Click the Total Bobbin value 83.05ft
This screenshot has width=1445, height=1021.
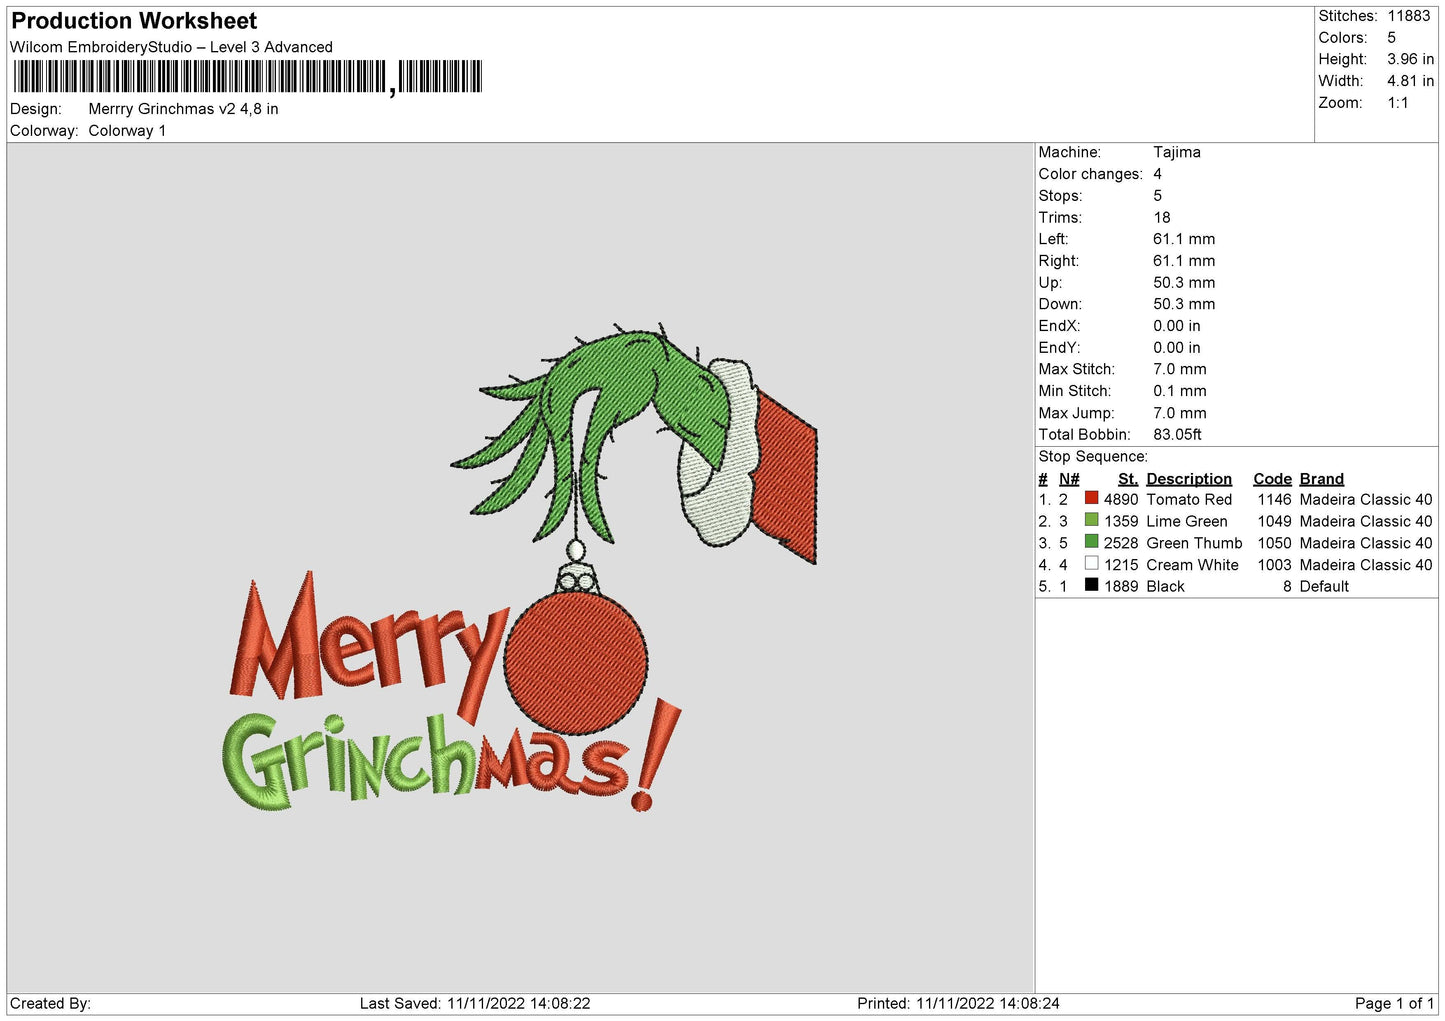tap(1177, 434)
